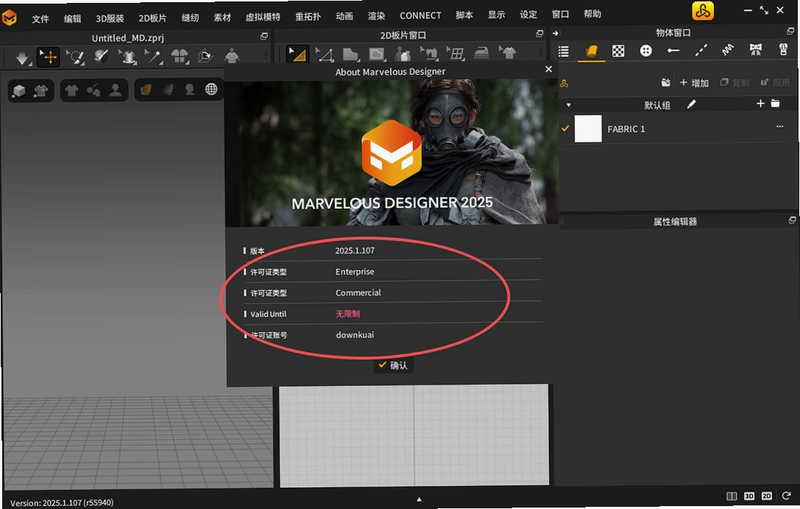Image resolution: width=800 pixels, height=509 pixels.
Task: Open the Buttonhole tab
Action: tap(673, 50)
